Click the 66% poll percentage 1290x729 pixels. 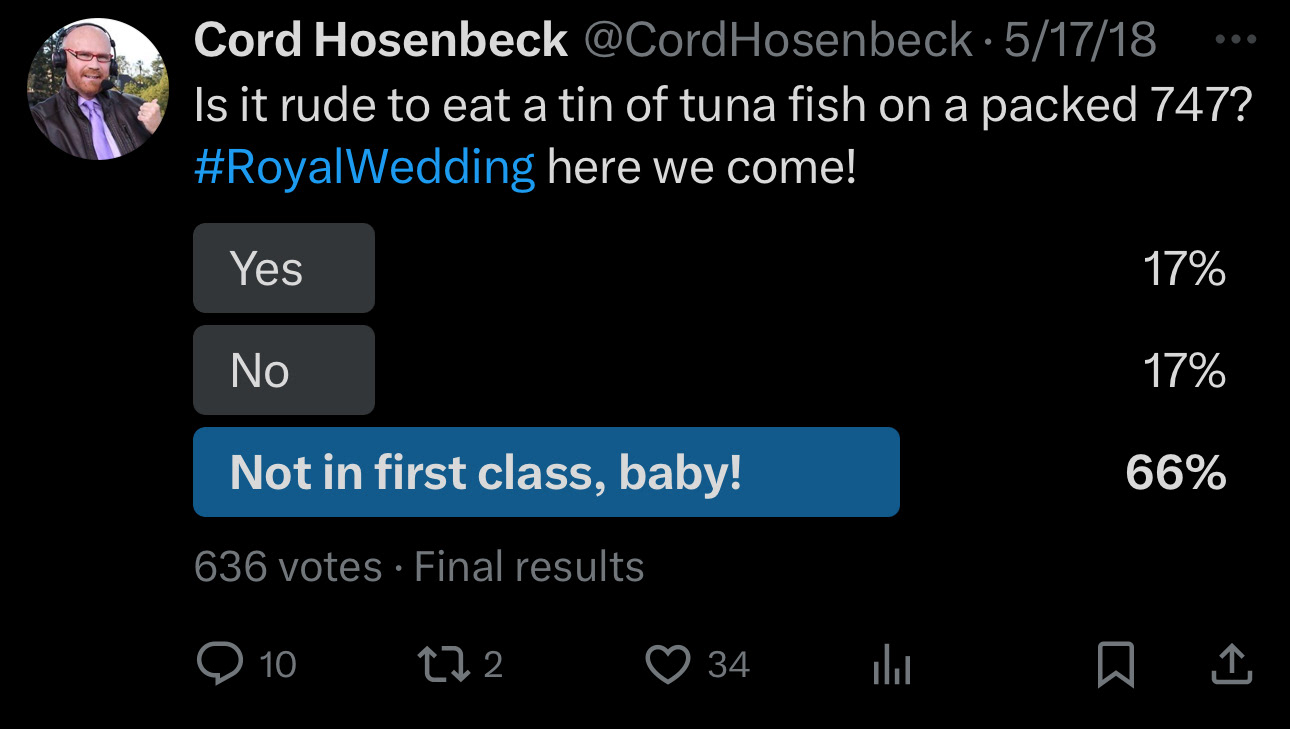pyautogui.click(x=1175, y=472)
